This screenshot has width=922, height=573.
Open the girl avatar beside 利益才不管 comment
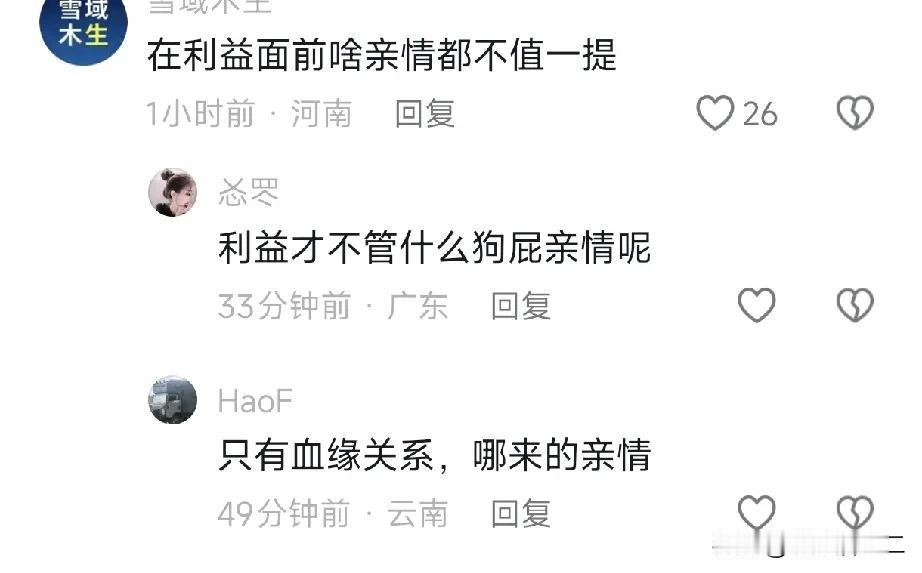point(172,192)
